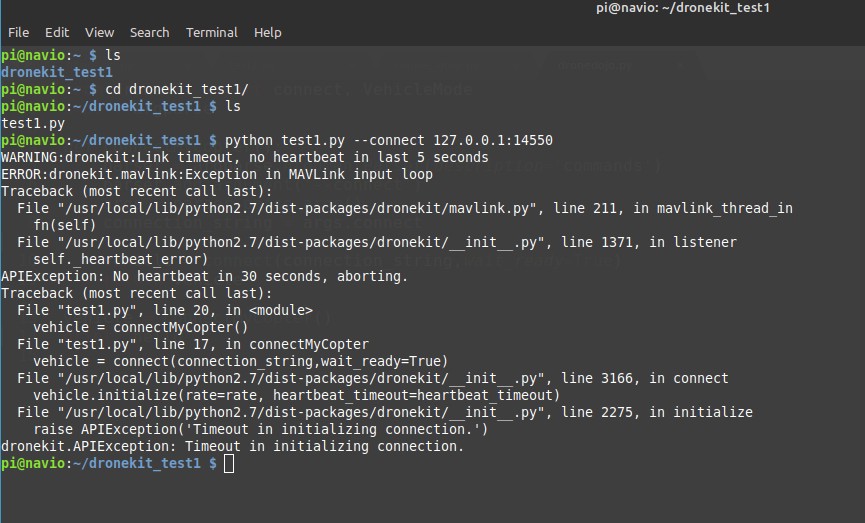Click the 'fn(self)' line
This screenshot has width=865, height=523.
coord(65,225)
